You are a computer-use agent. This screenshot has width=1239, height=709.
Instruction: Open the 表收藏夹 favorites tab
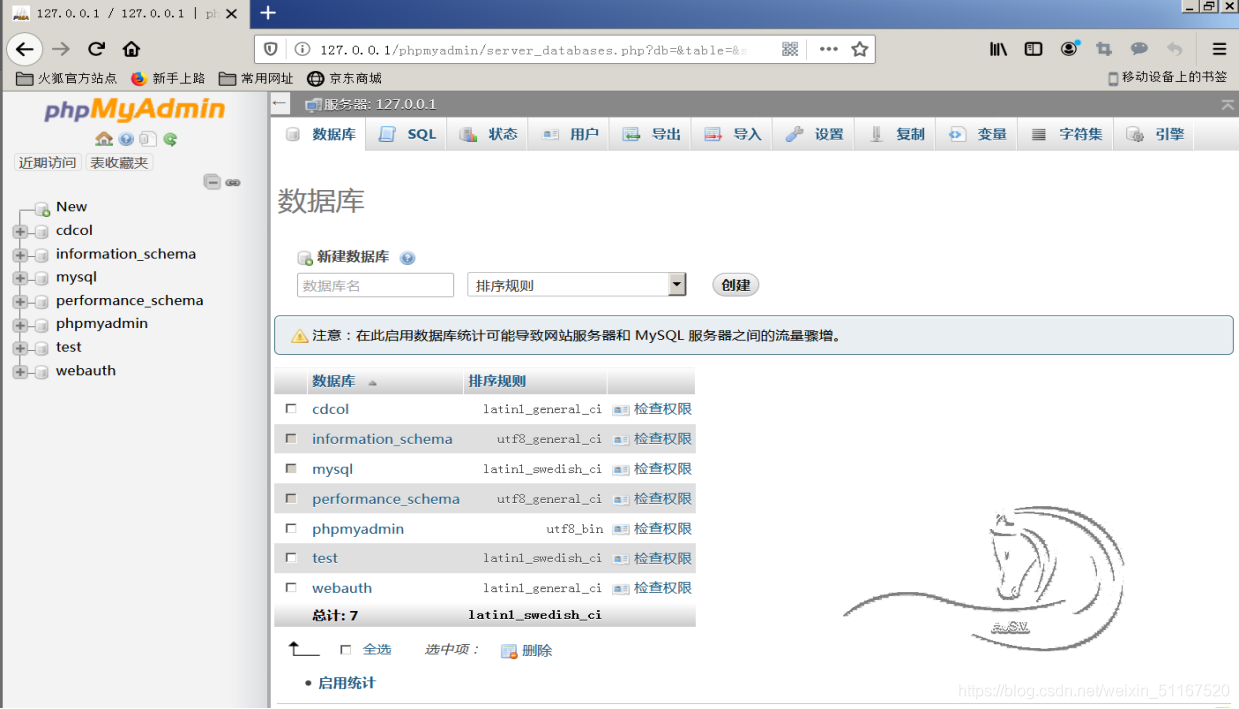(x=119, y=162)
